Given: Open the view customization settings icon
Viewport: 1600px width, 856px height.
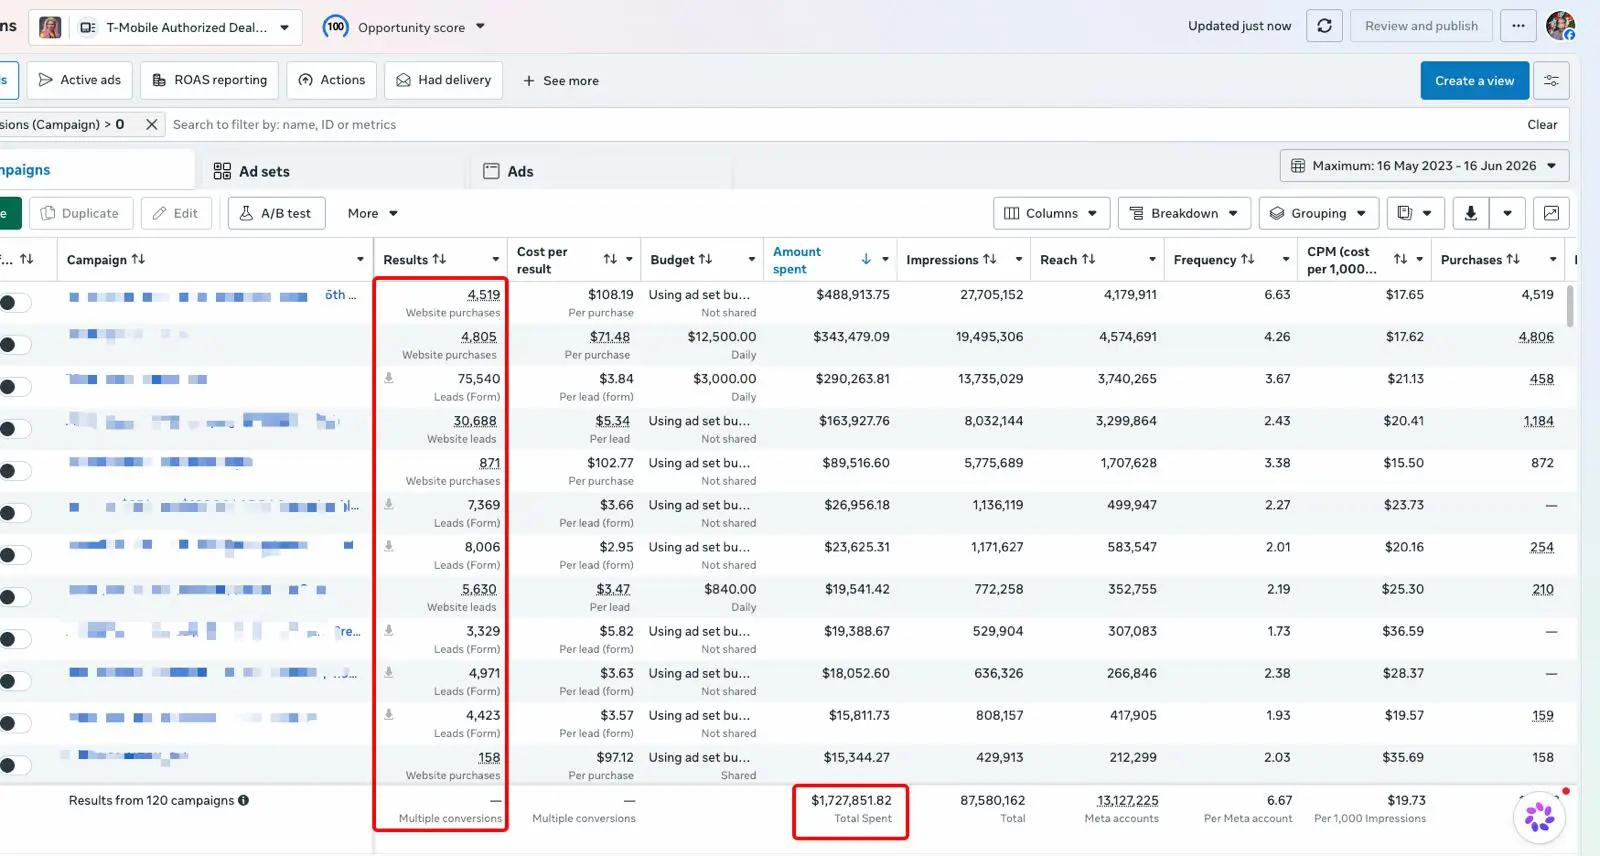Looking at the screenshot, I should pyautogui.click(x=1551, y=81).
